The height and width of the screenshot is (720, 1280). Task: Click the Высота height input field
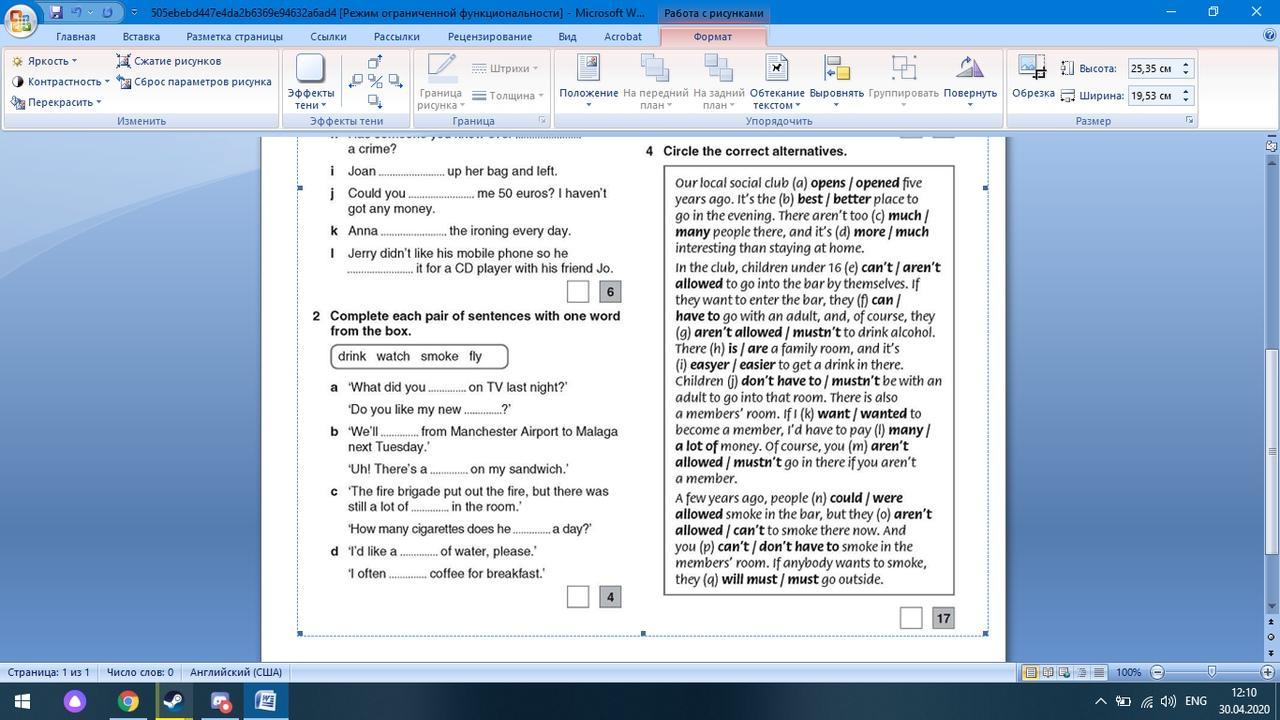coord(1153,69)
